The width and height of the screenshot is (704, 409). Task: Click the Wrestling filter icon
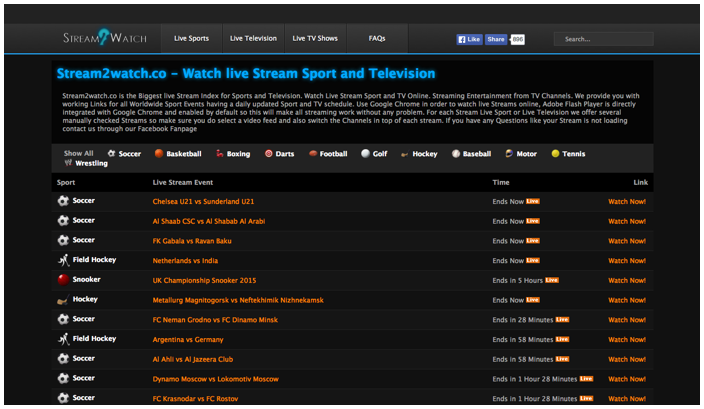coord(68,163)
